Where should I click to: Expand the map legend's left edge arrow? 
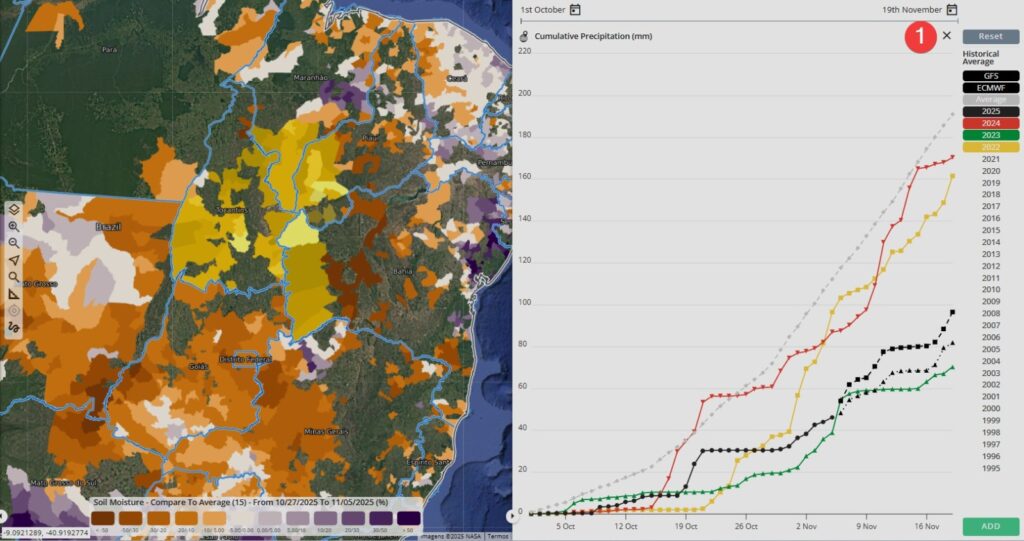[x=4, y=516]
